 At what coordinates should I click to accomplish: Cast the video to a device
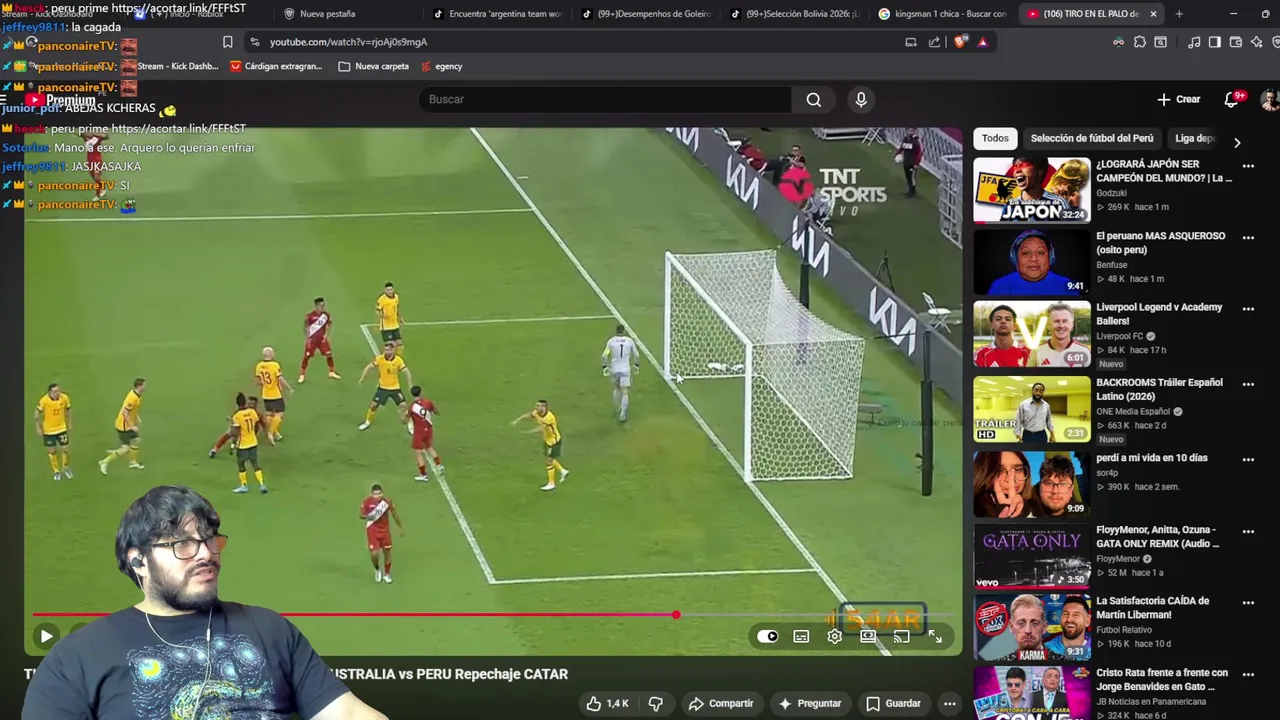[901, 636]
